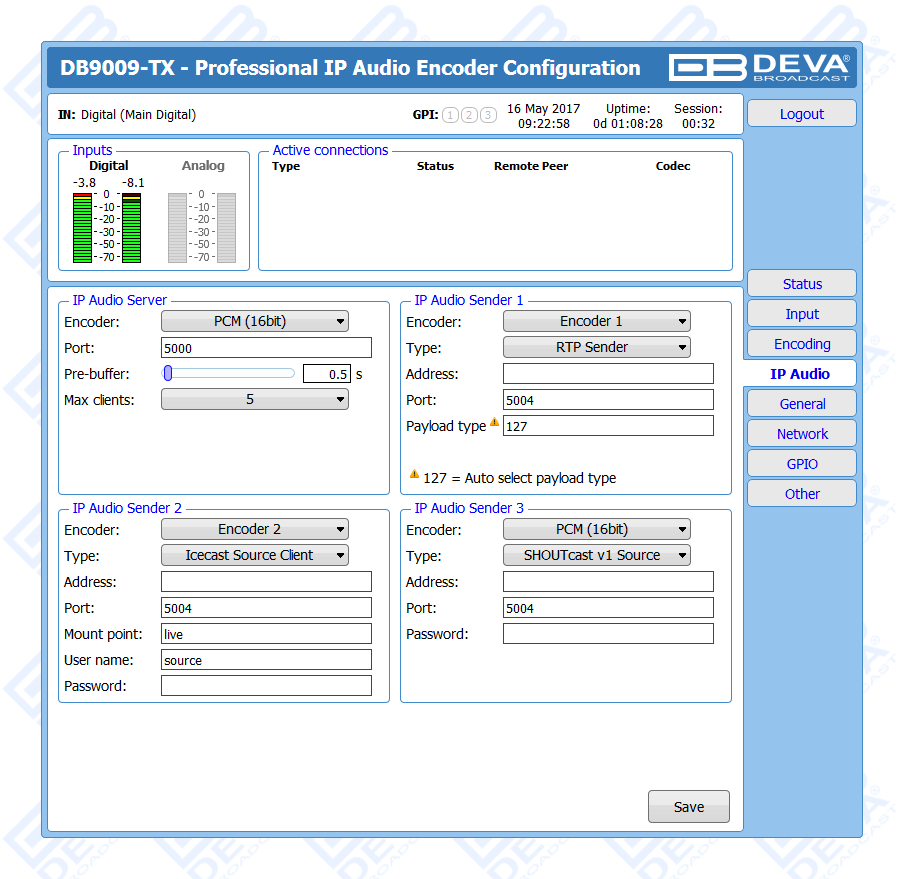Open Sender 1 Type RTP Sender dropdown
This screenshot has width=904, height=879.
(596, 347)
